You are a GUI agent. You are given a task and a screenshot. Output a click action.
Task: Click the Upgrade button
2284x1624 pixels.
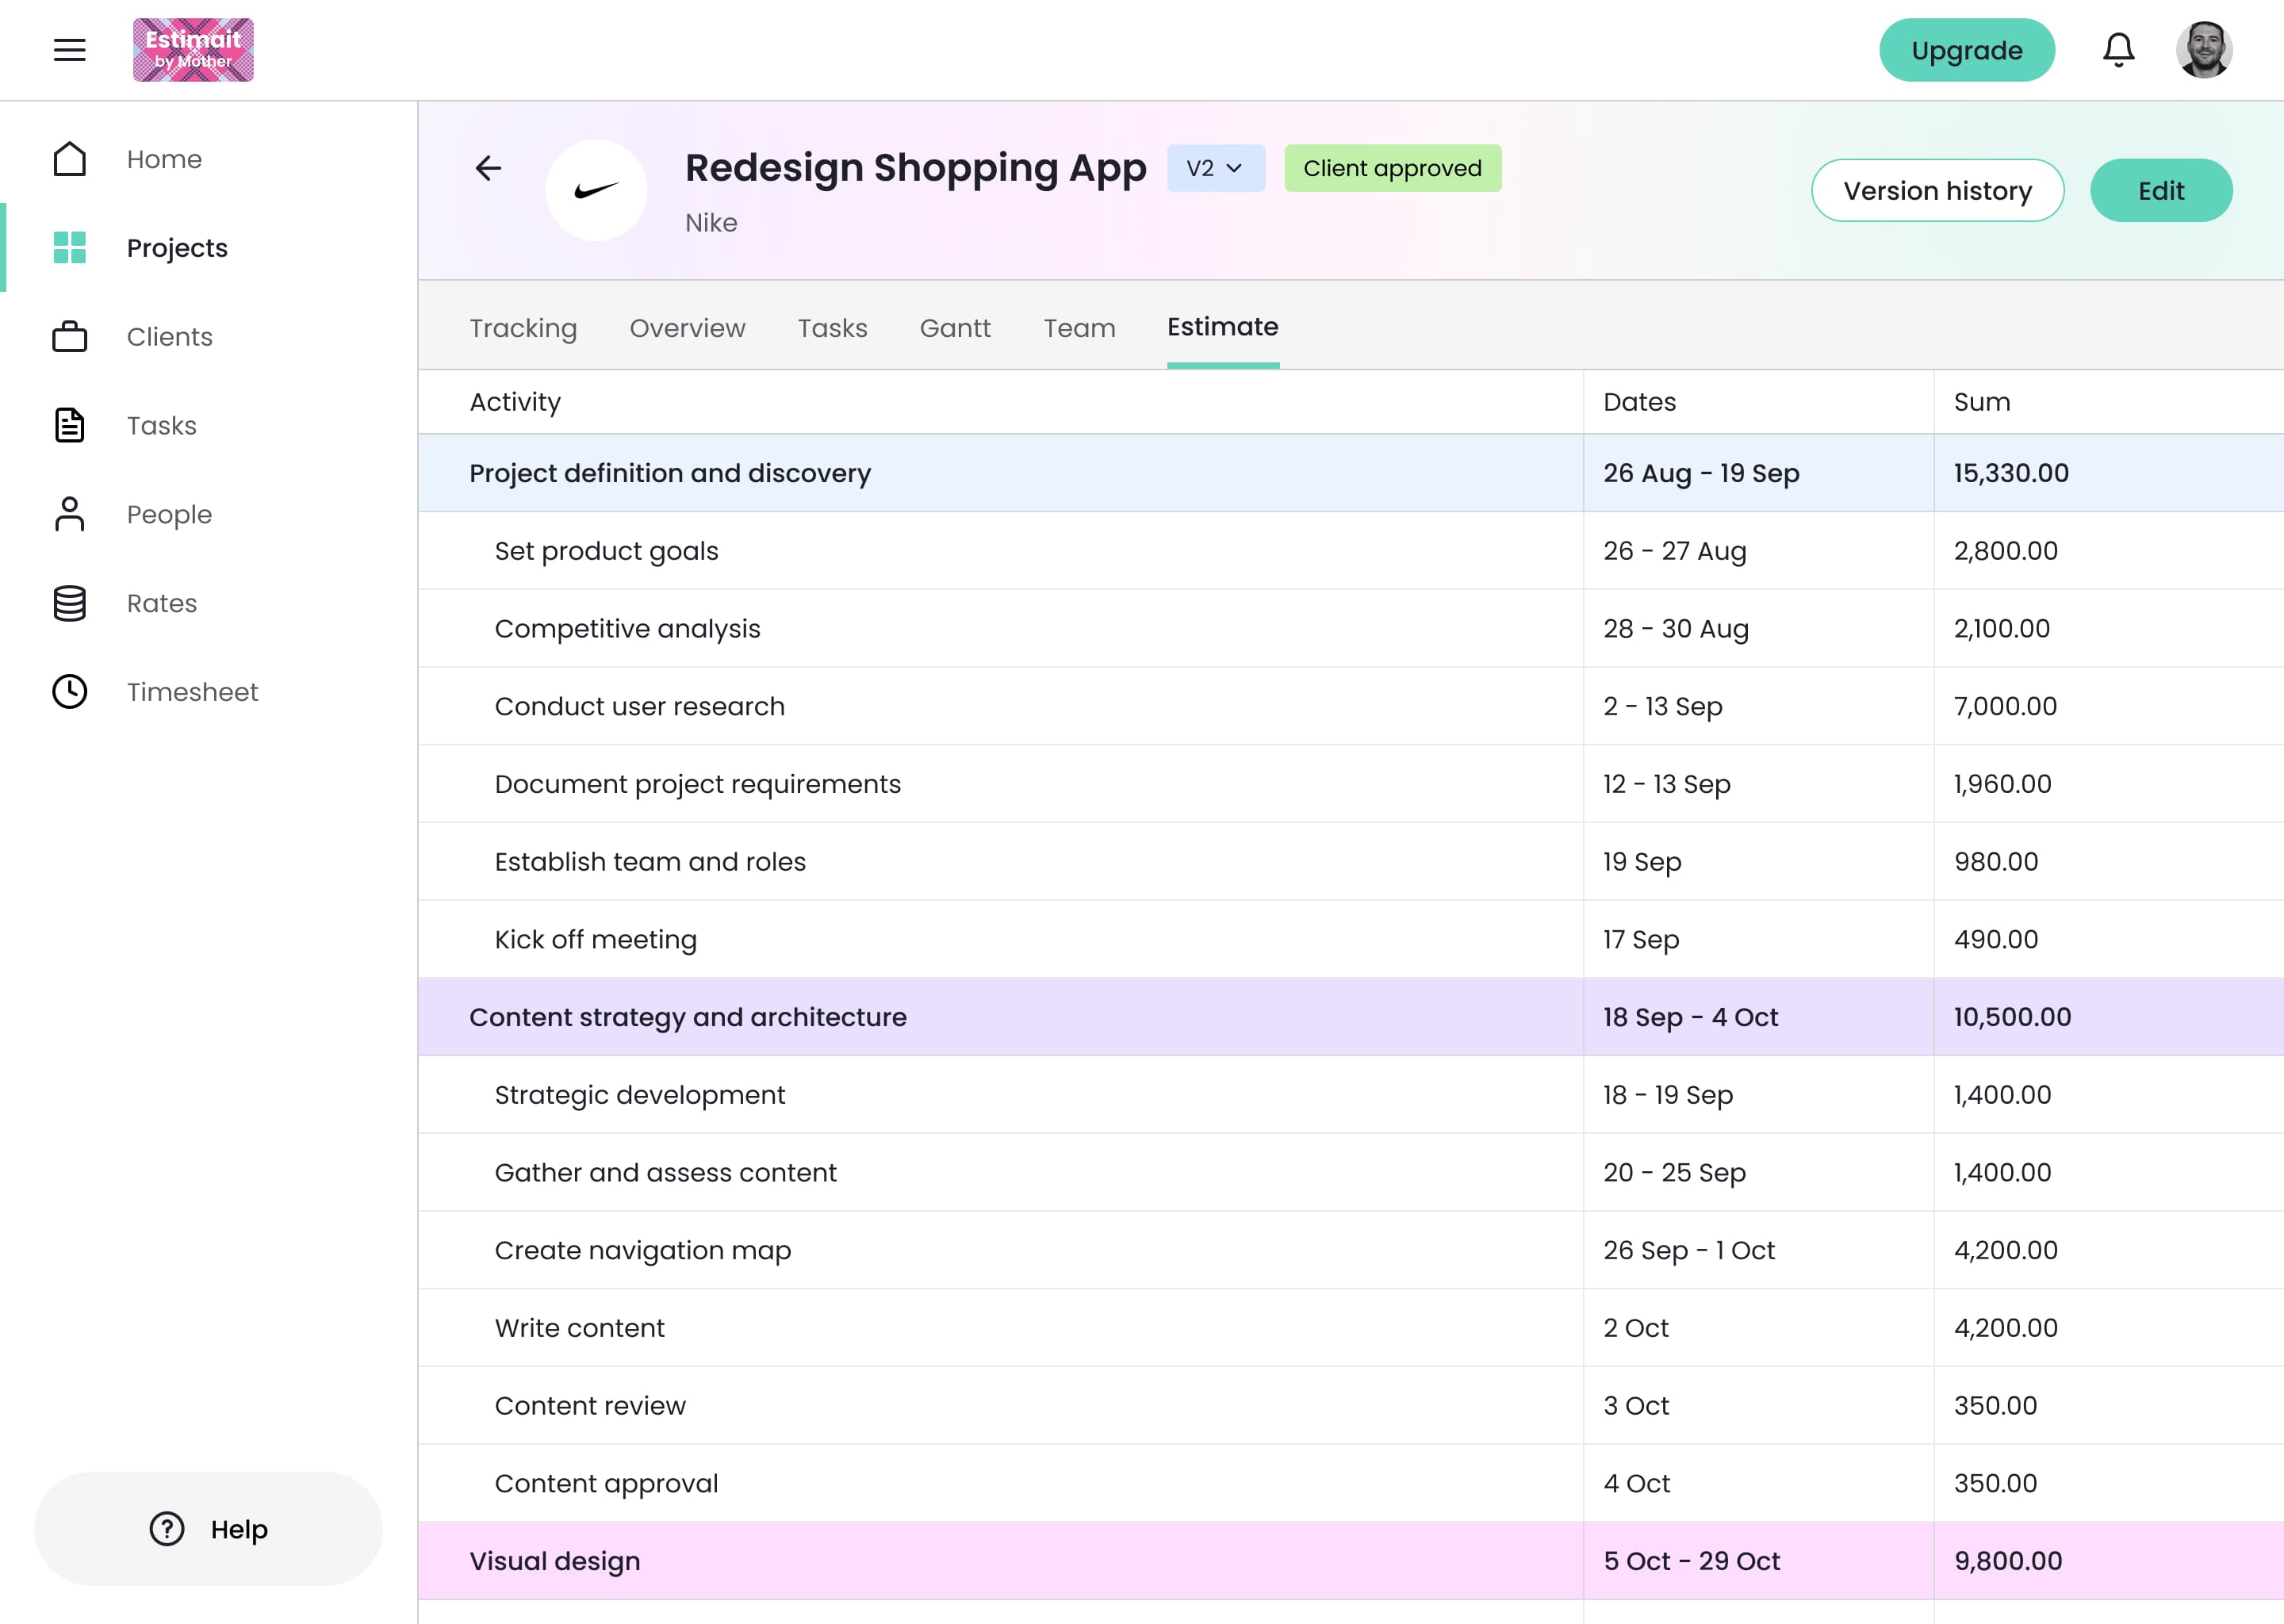coord(1965,50)
